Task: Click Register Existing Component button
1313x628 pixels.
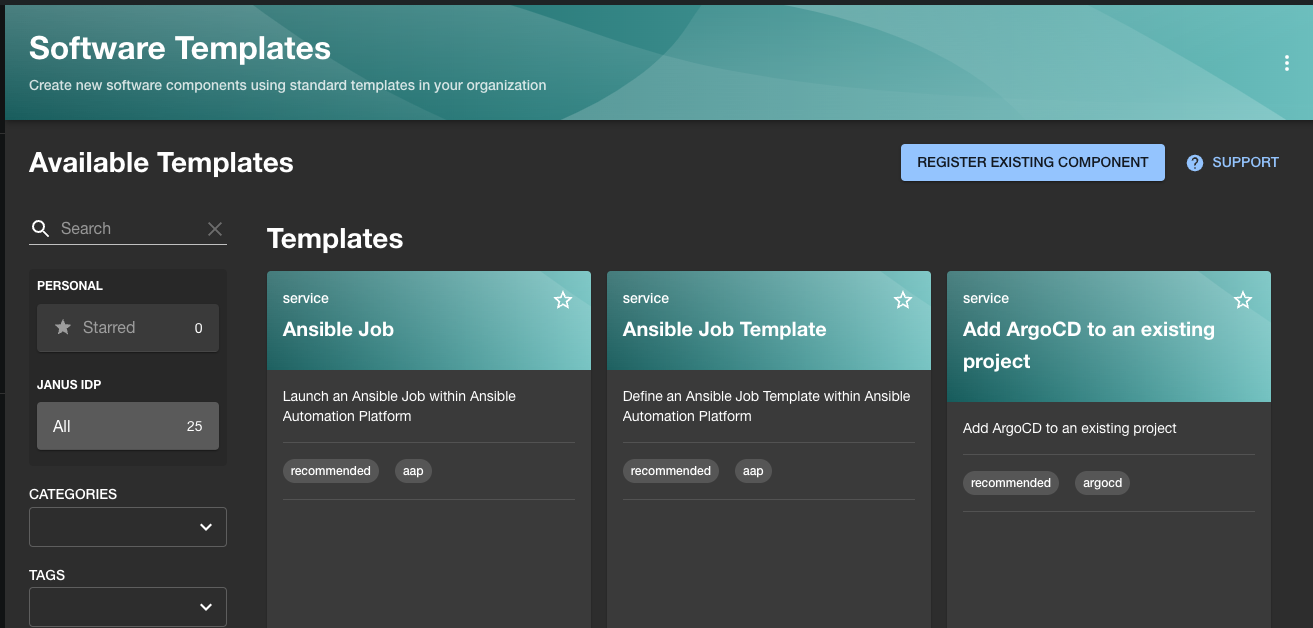Action: [x=1033, y=162]
